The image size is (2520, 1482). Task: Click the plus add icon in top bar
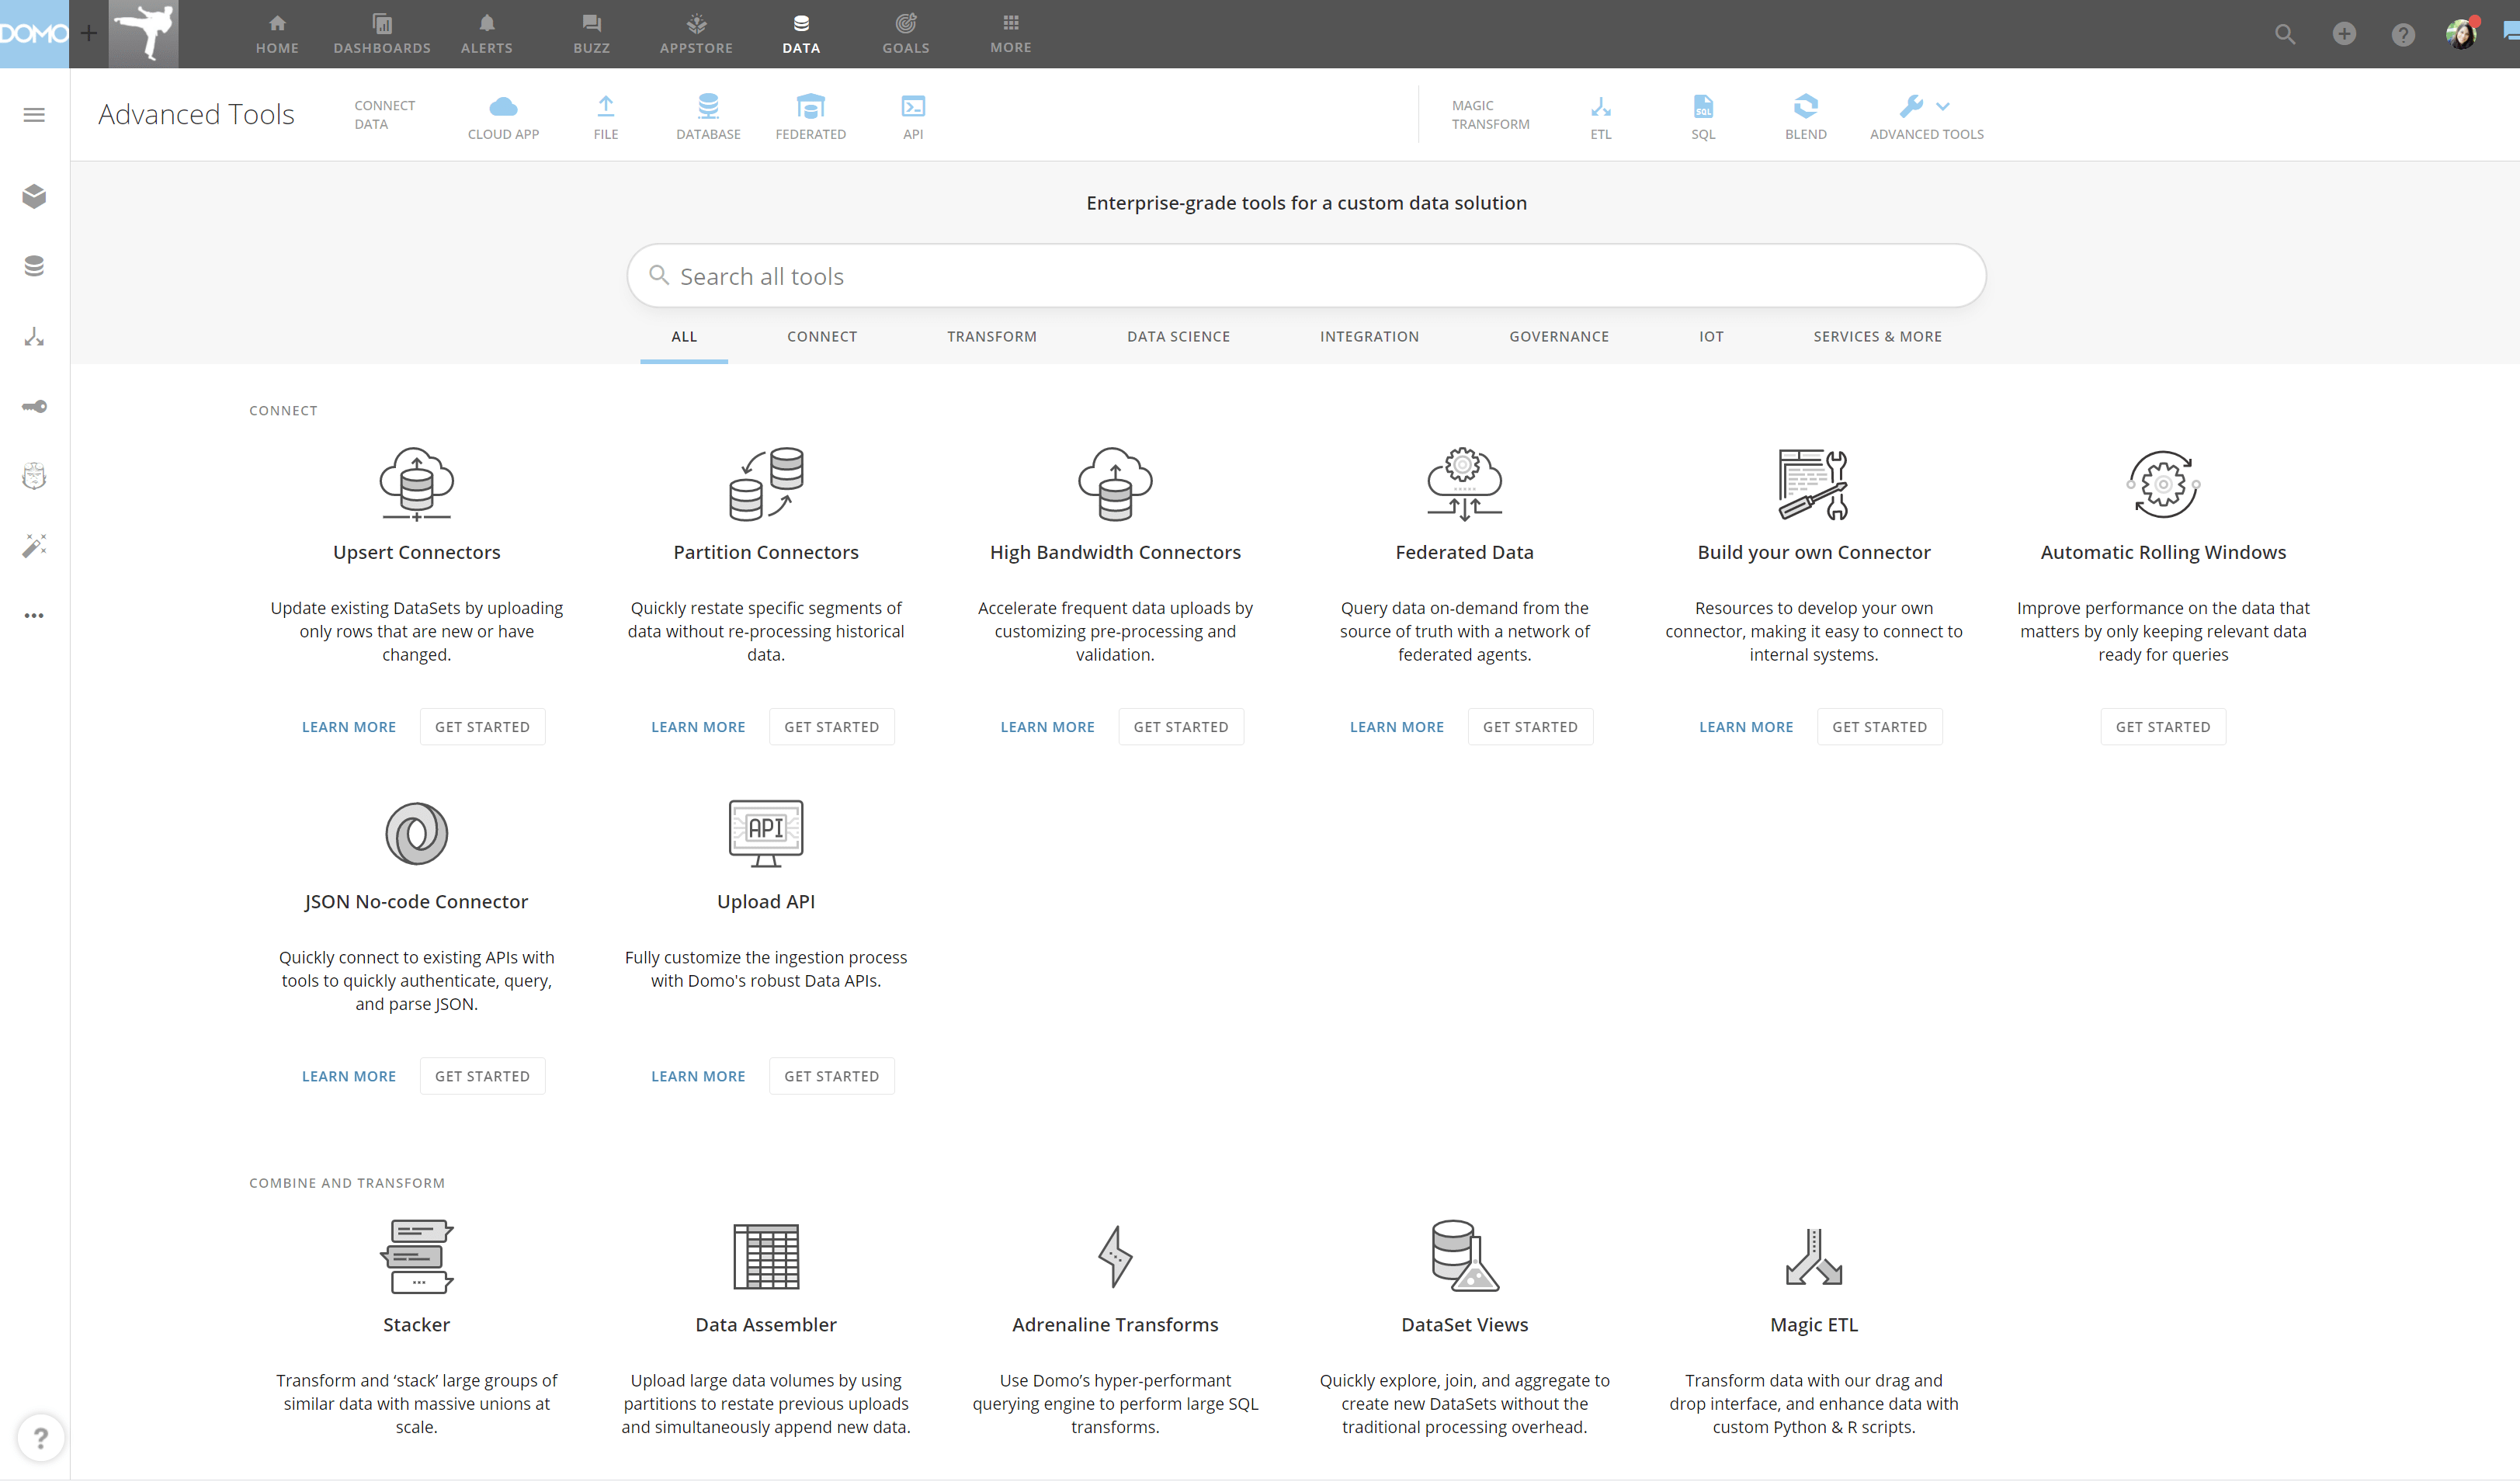(2344, 34)
